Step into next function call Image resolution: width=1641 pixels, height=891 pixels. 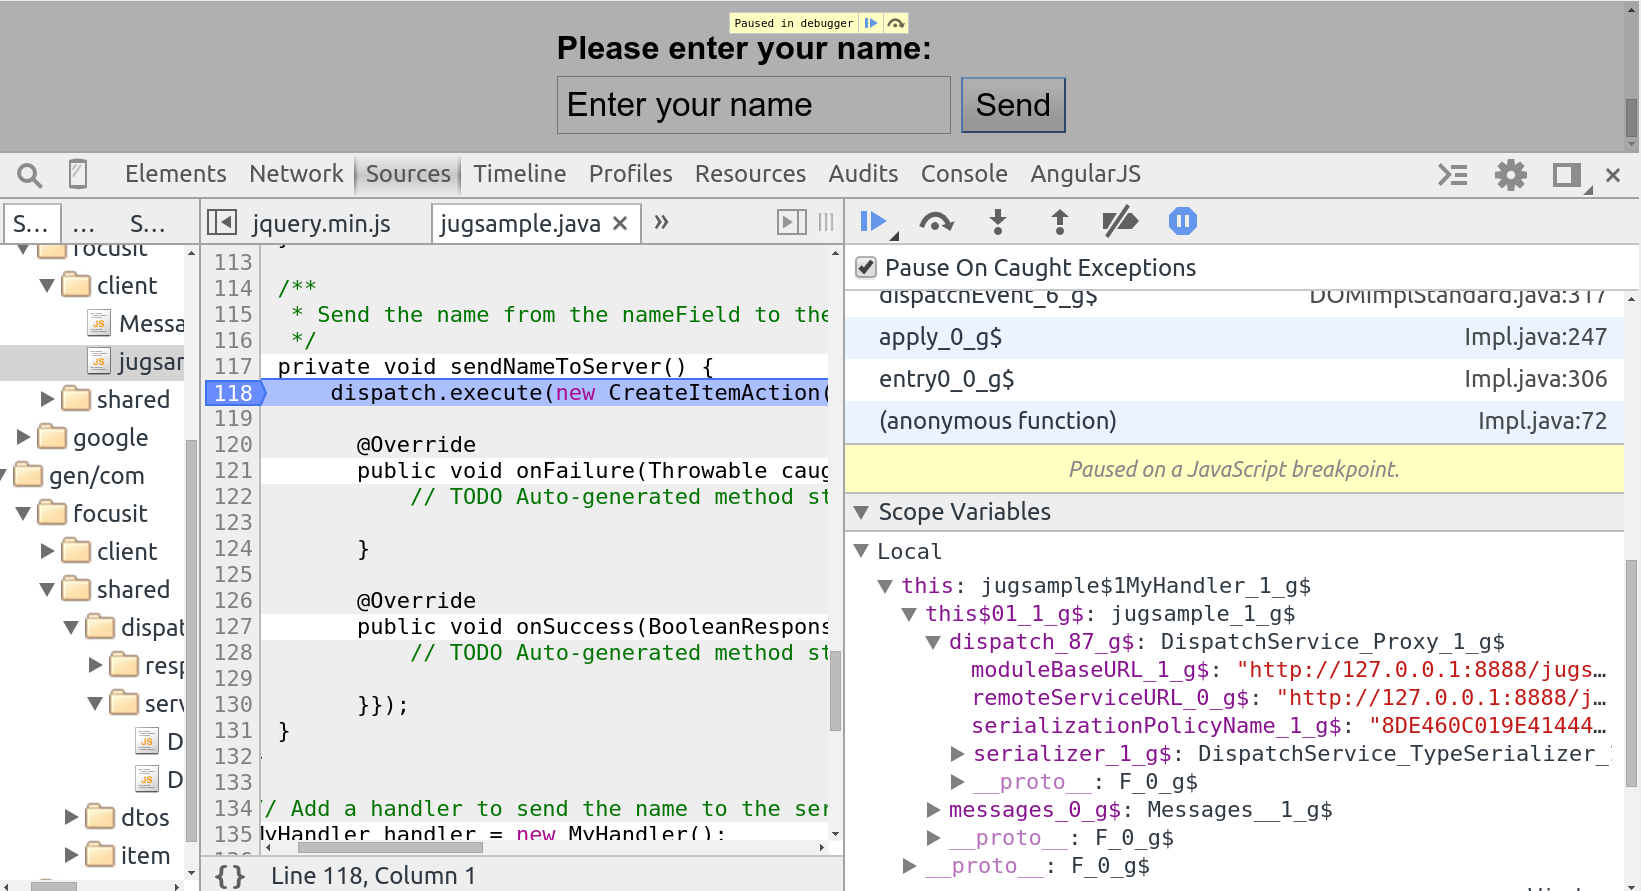[997, 221]
